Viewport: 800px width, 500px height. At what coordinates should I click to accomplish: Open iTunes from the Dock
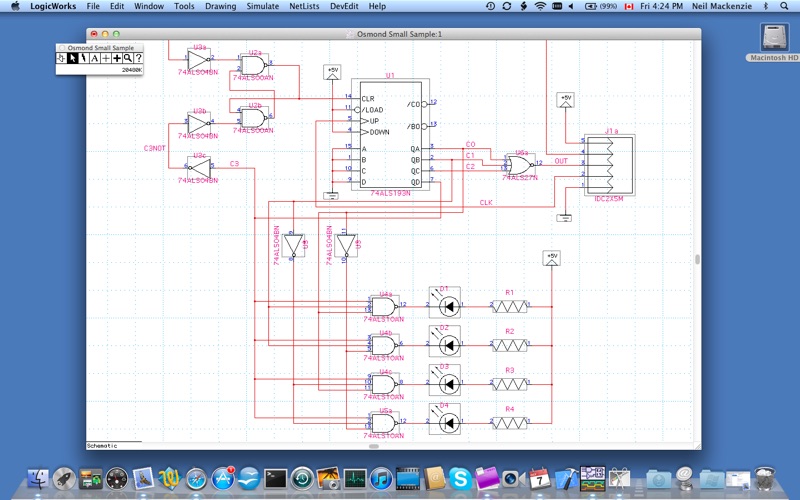(x=381, y=479)
